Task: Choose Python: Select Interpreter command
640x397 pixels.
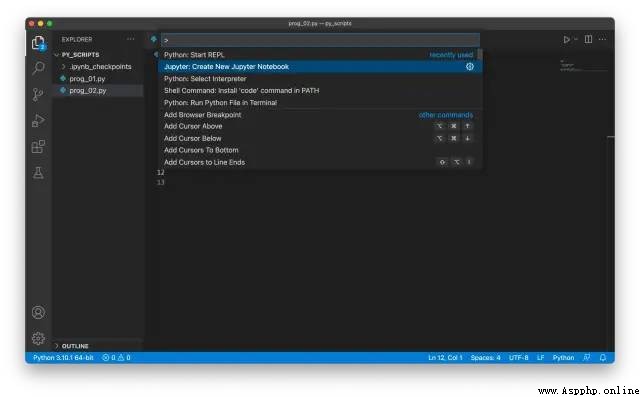Action: tap(320, 79)
